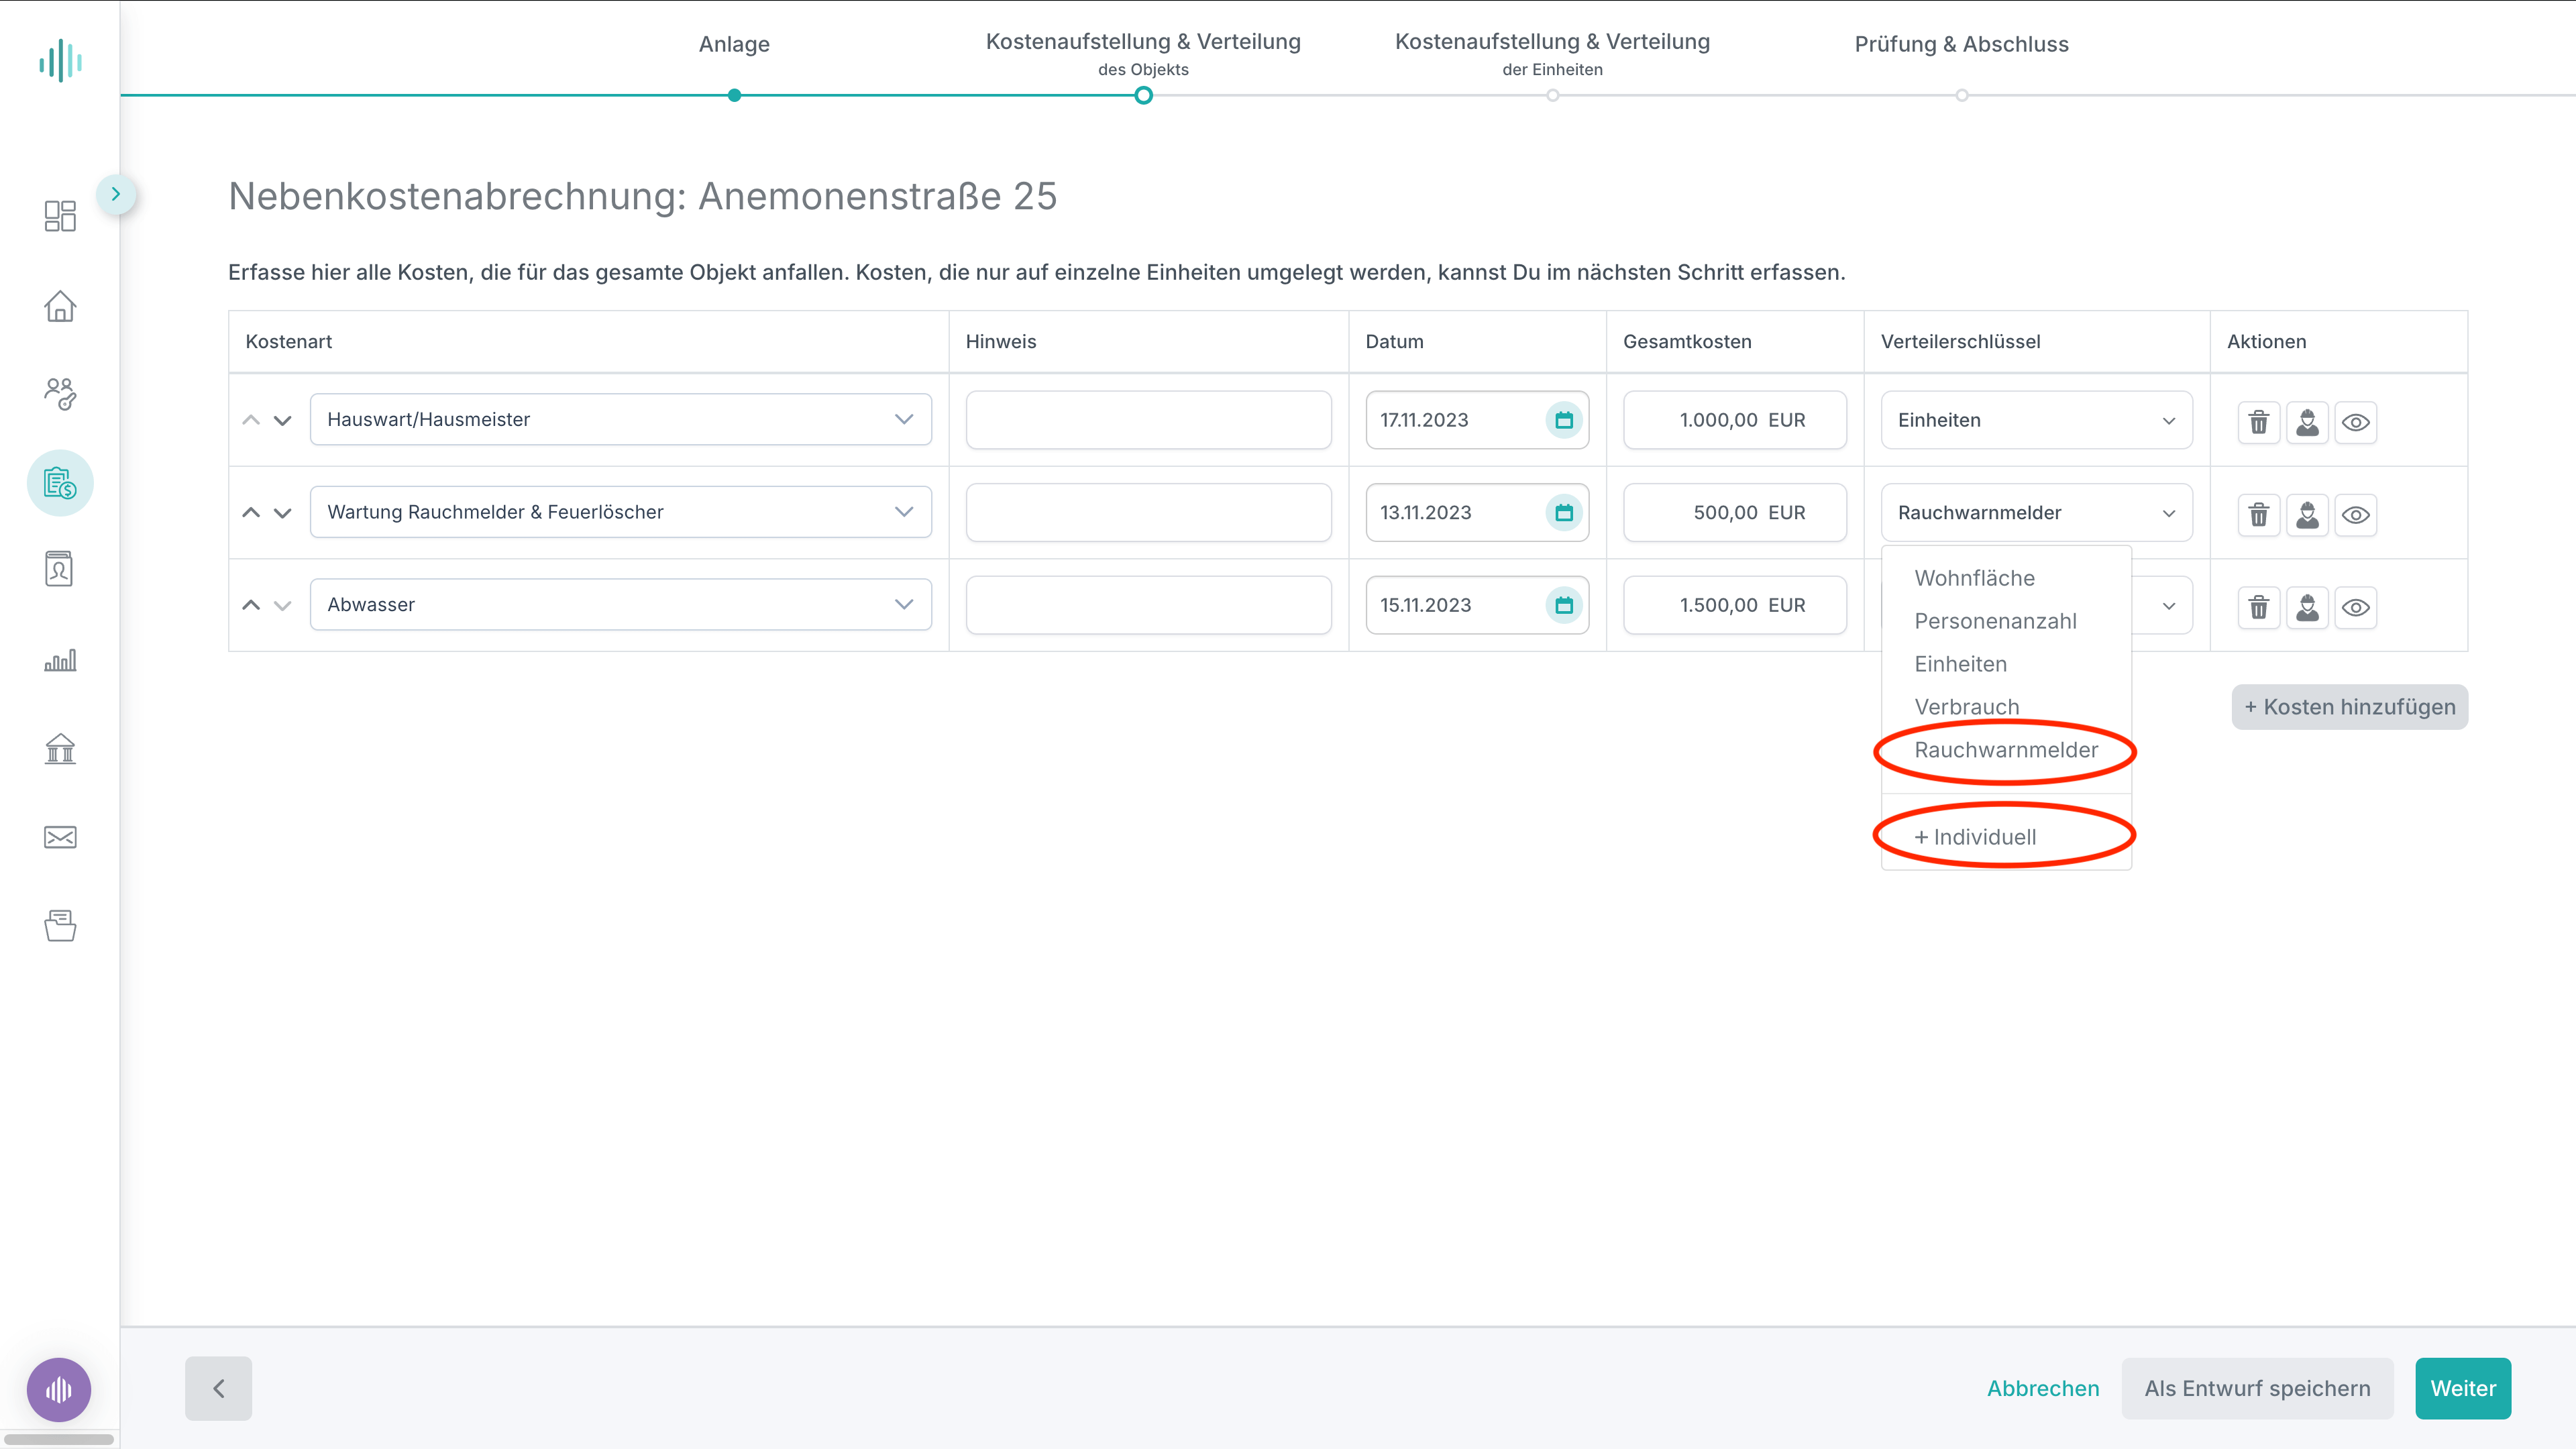Open the bar chart reports icon
Image resolution: width=2576 pixels, height=1449 pixels.
[60, 660]
